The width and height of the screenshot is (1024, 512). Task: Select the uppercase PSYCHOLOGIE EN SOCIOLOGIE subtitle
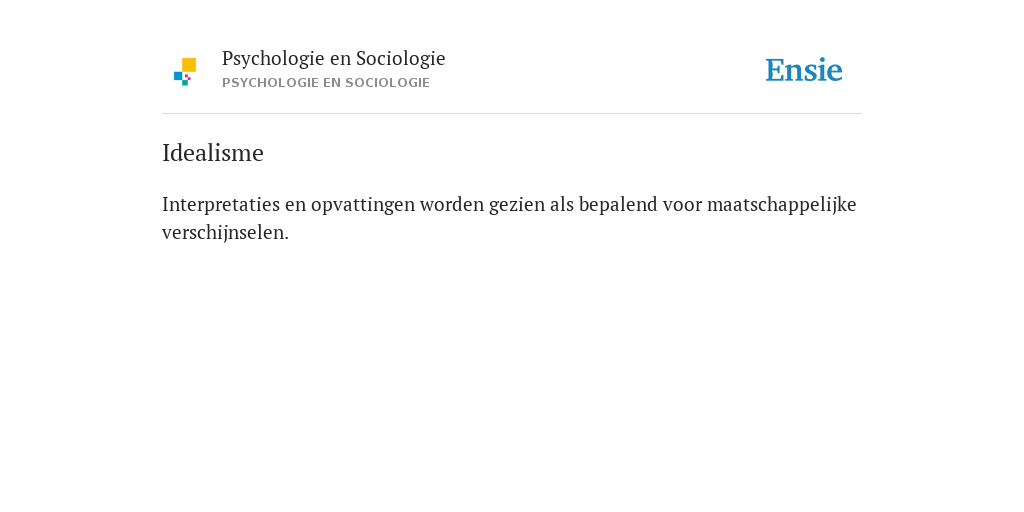pyautogui.click(x=326, y=83)
